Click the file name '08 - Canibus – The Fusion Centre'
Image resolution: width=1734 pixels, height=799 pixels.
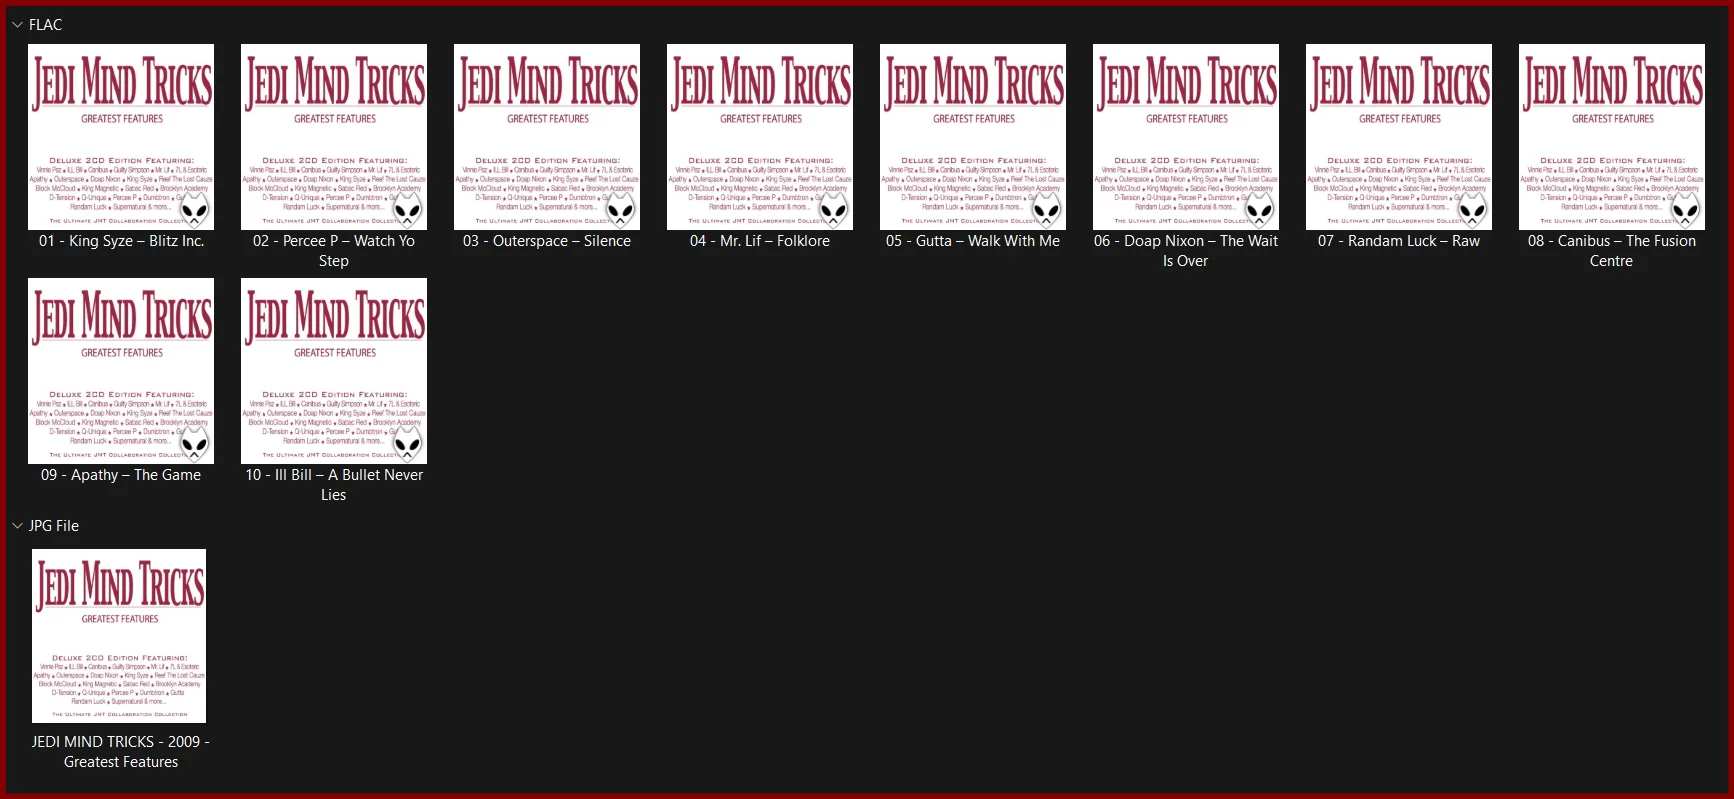(1612, 251)
